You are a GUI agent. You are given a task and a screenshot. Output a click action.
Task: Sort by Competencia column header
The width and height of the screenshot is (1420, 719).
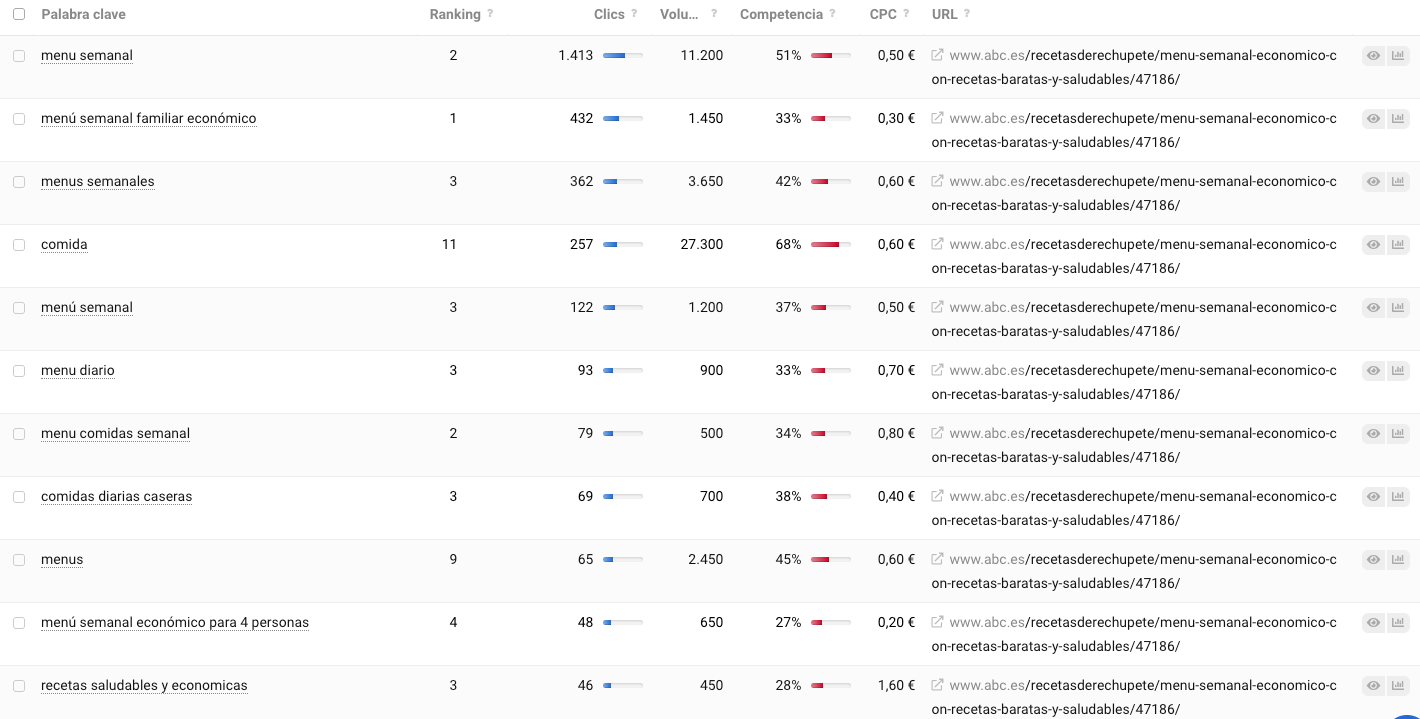tap(781, 15)
